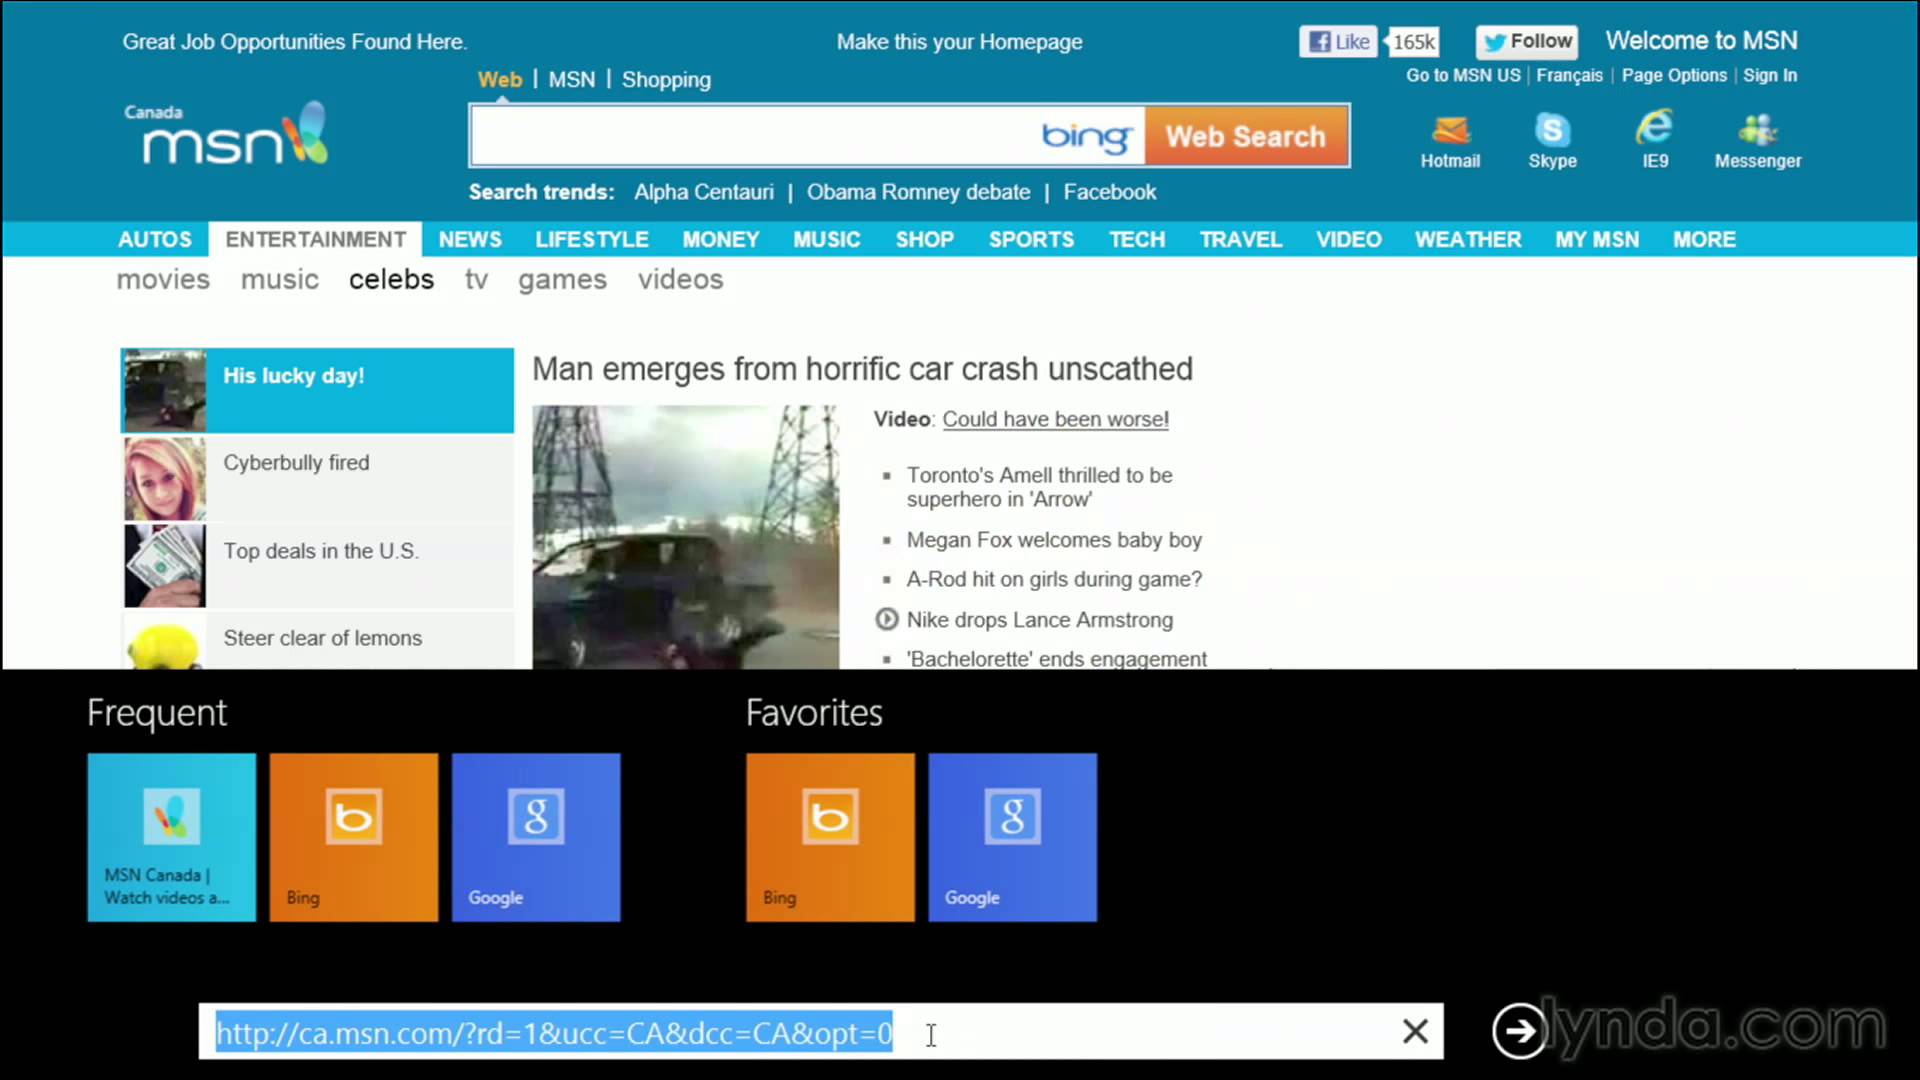Open the MY MSN tab
This screenshot has width=1920, height=1080.
coord(1597,240)
